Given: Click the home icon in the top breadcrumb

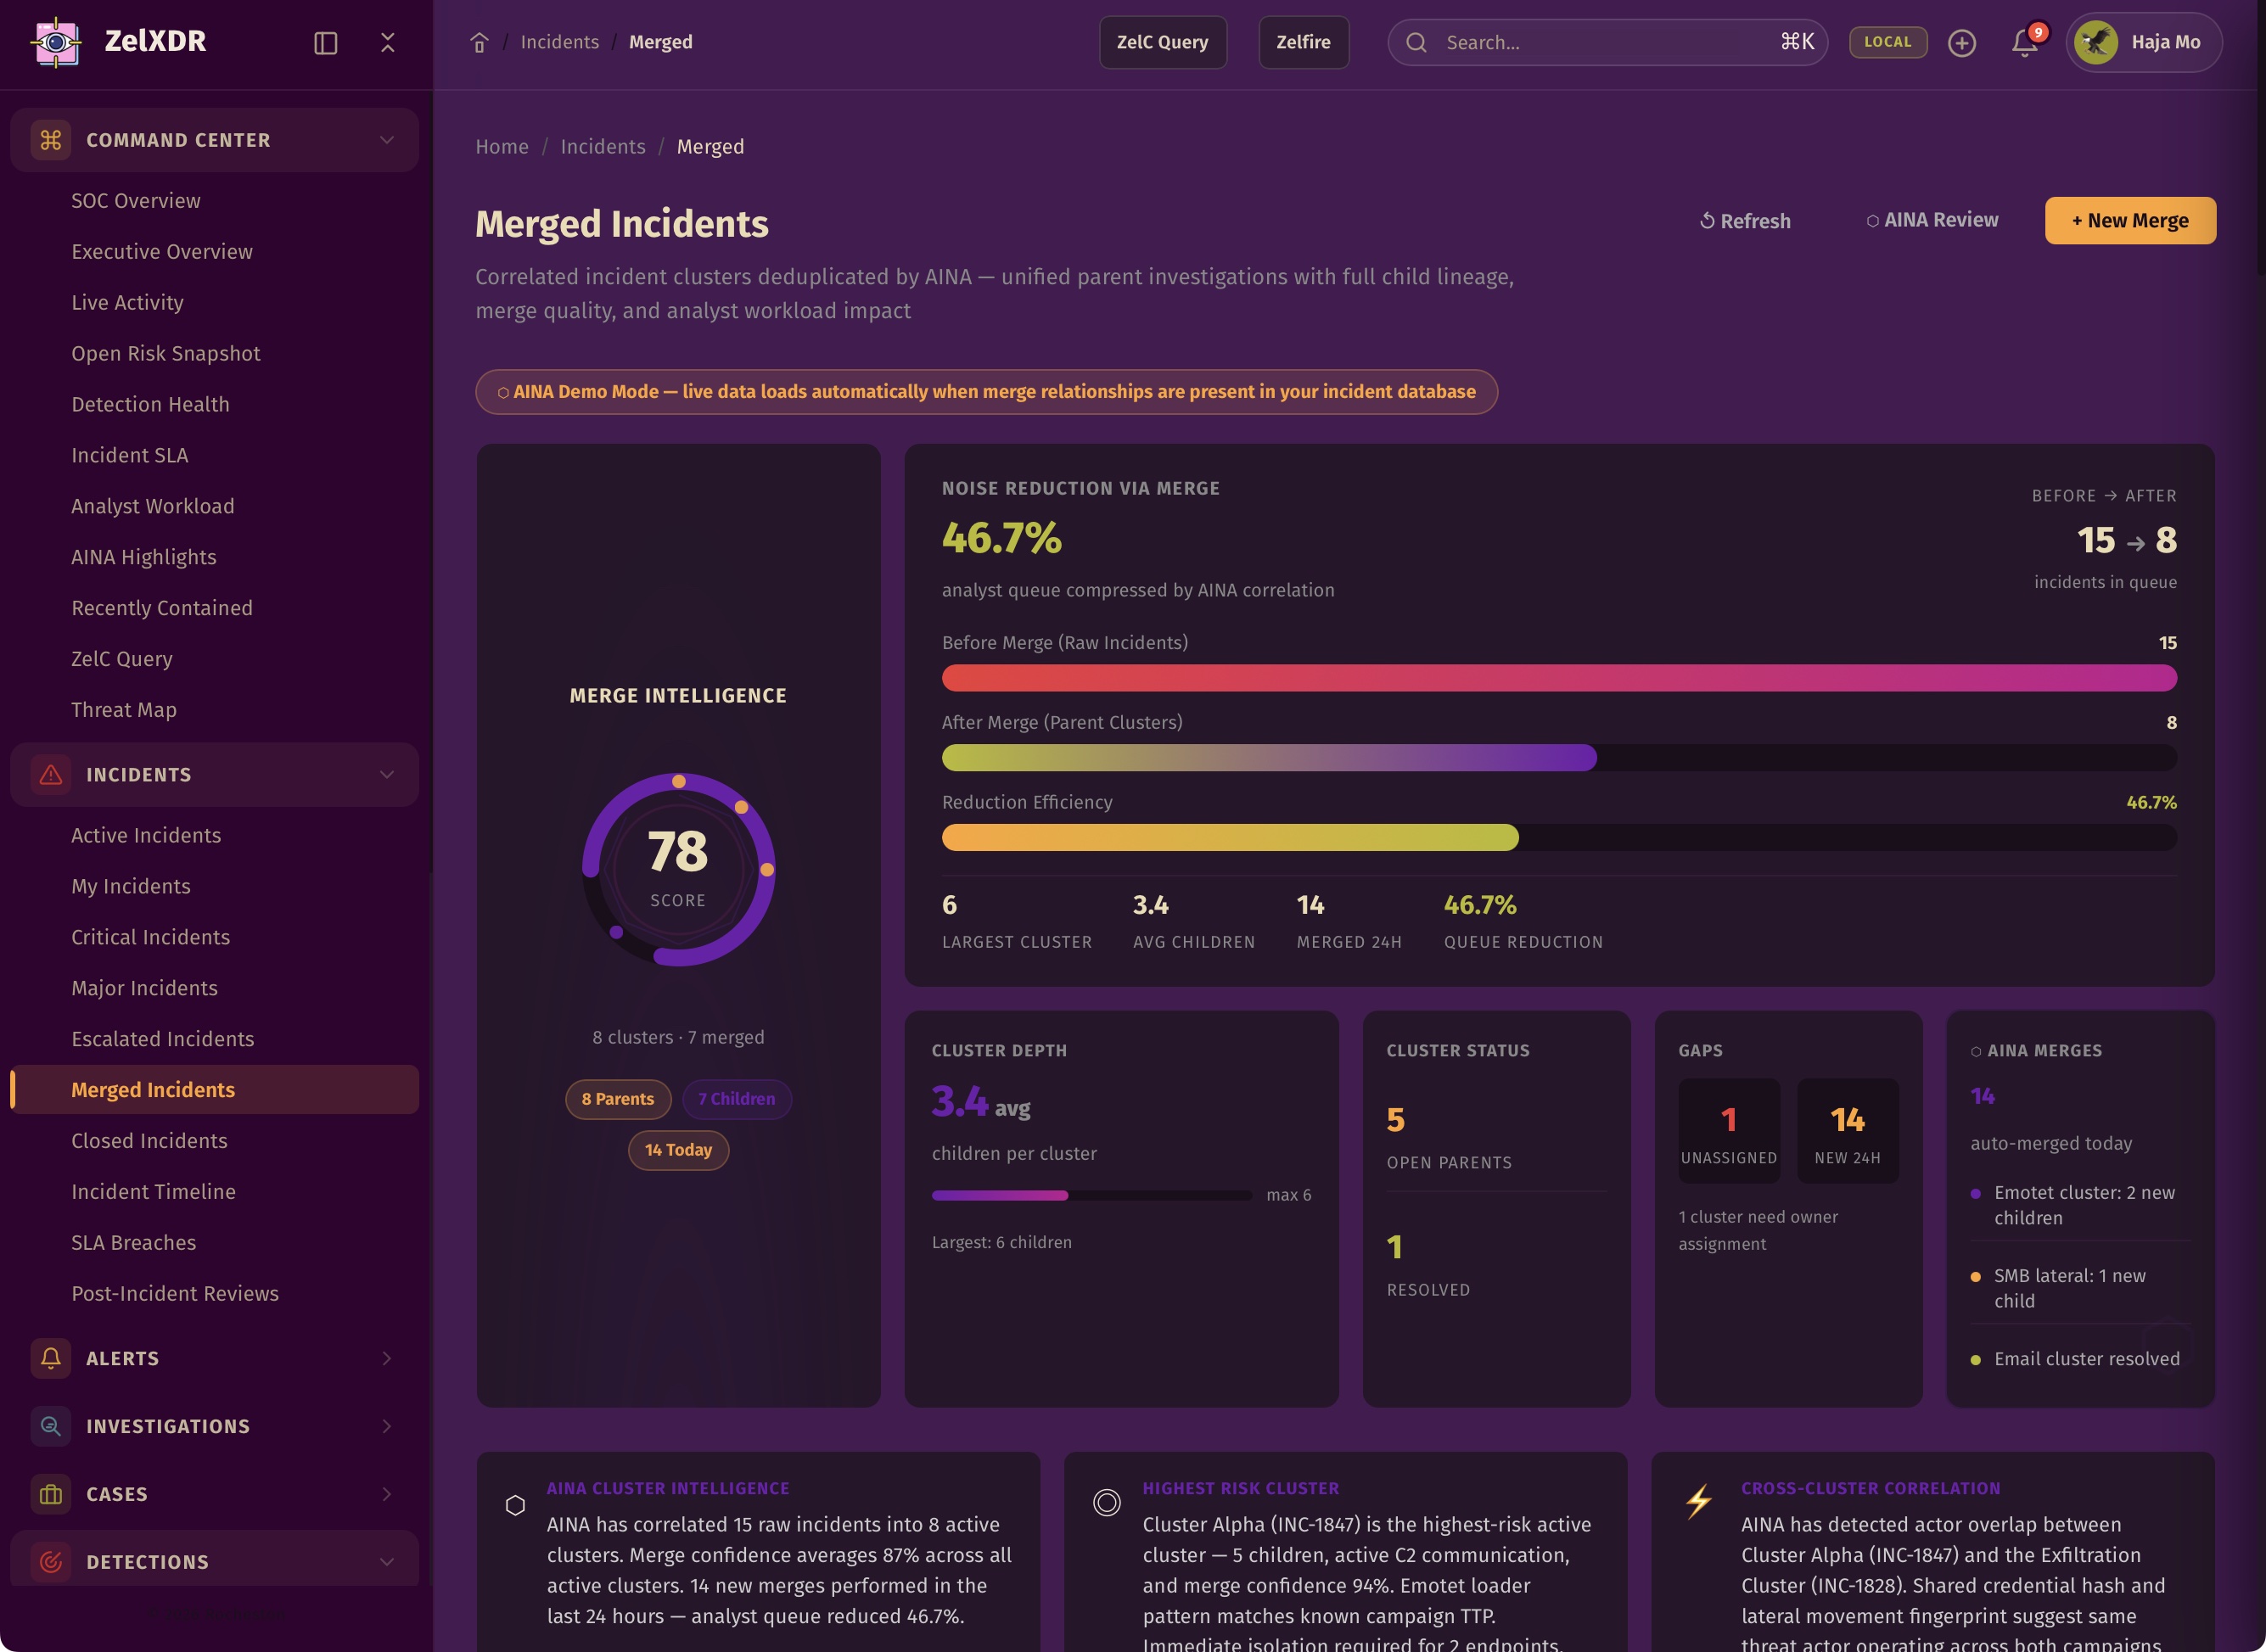Looking at the screenshot, I should [x=479, y=42].
